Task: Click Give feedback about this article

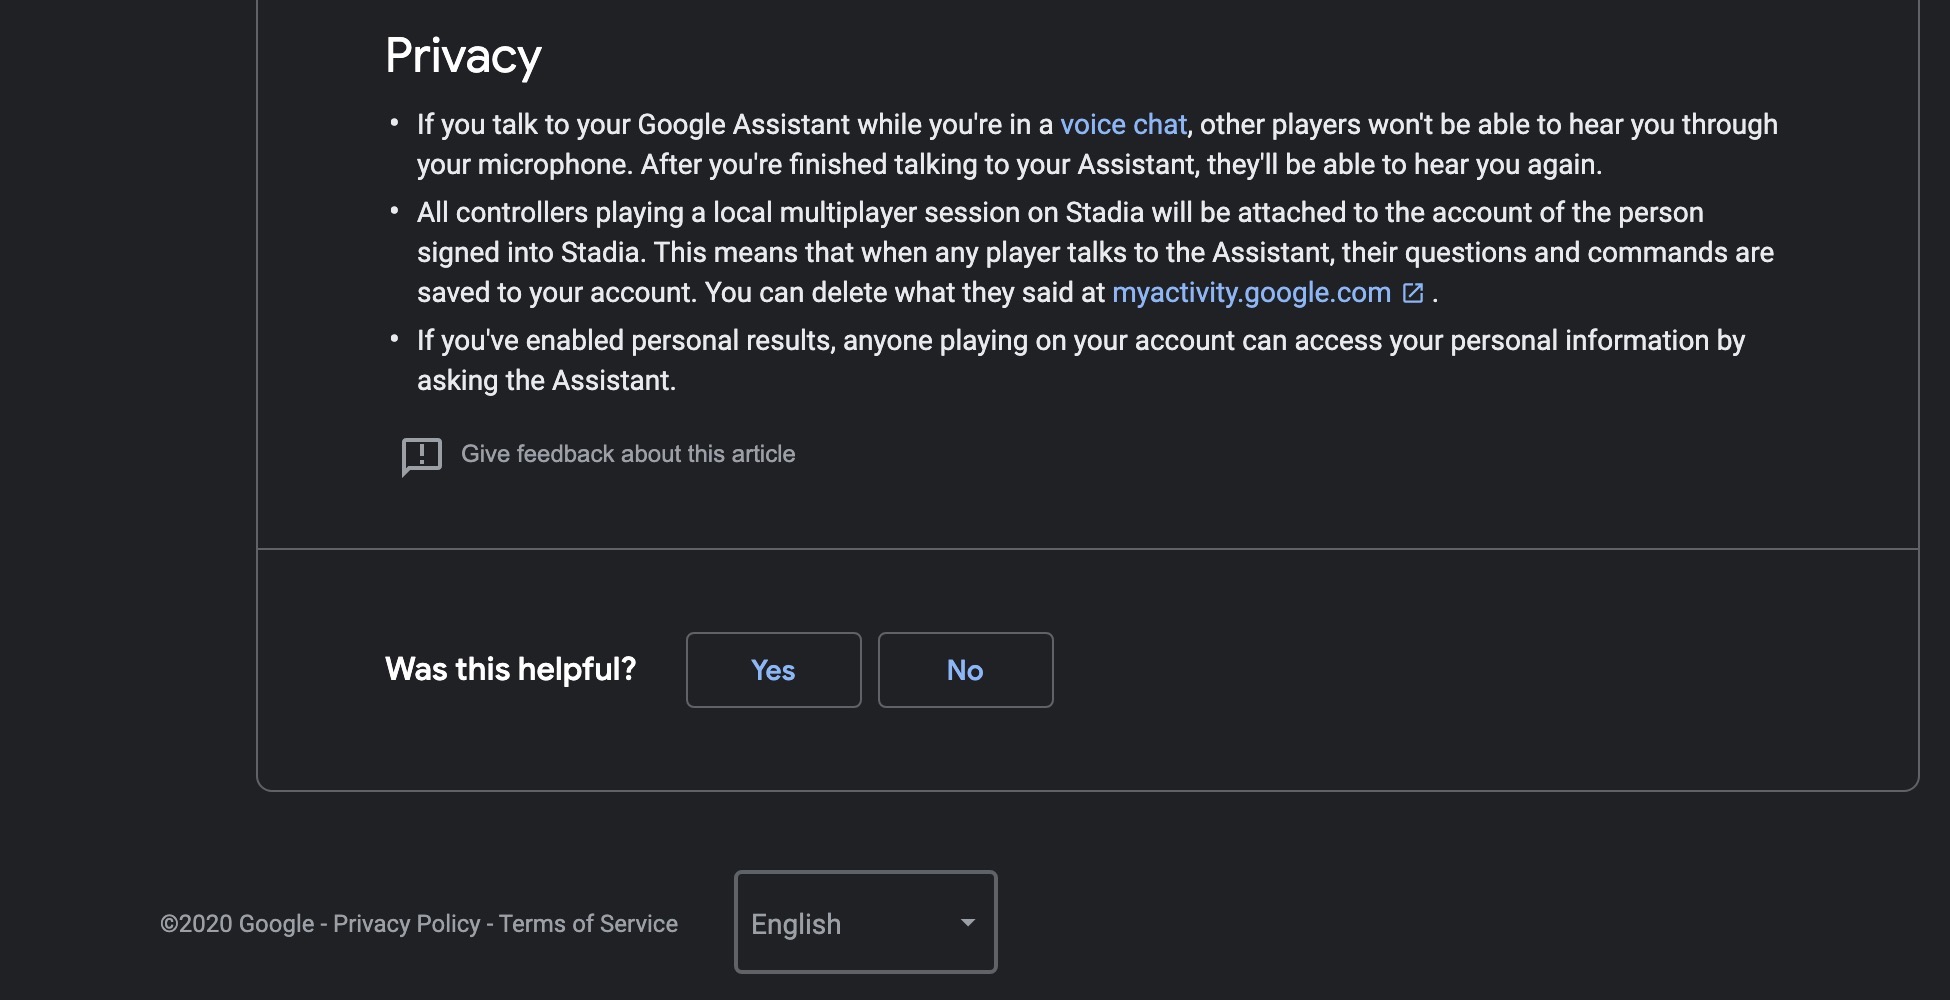Action: pos(627,453)
